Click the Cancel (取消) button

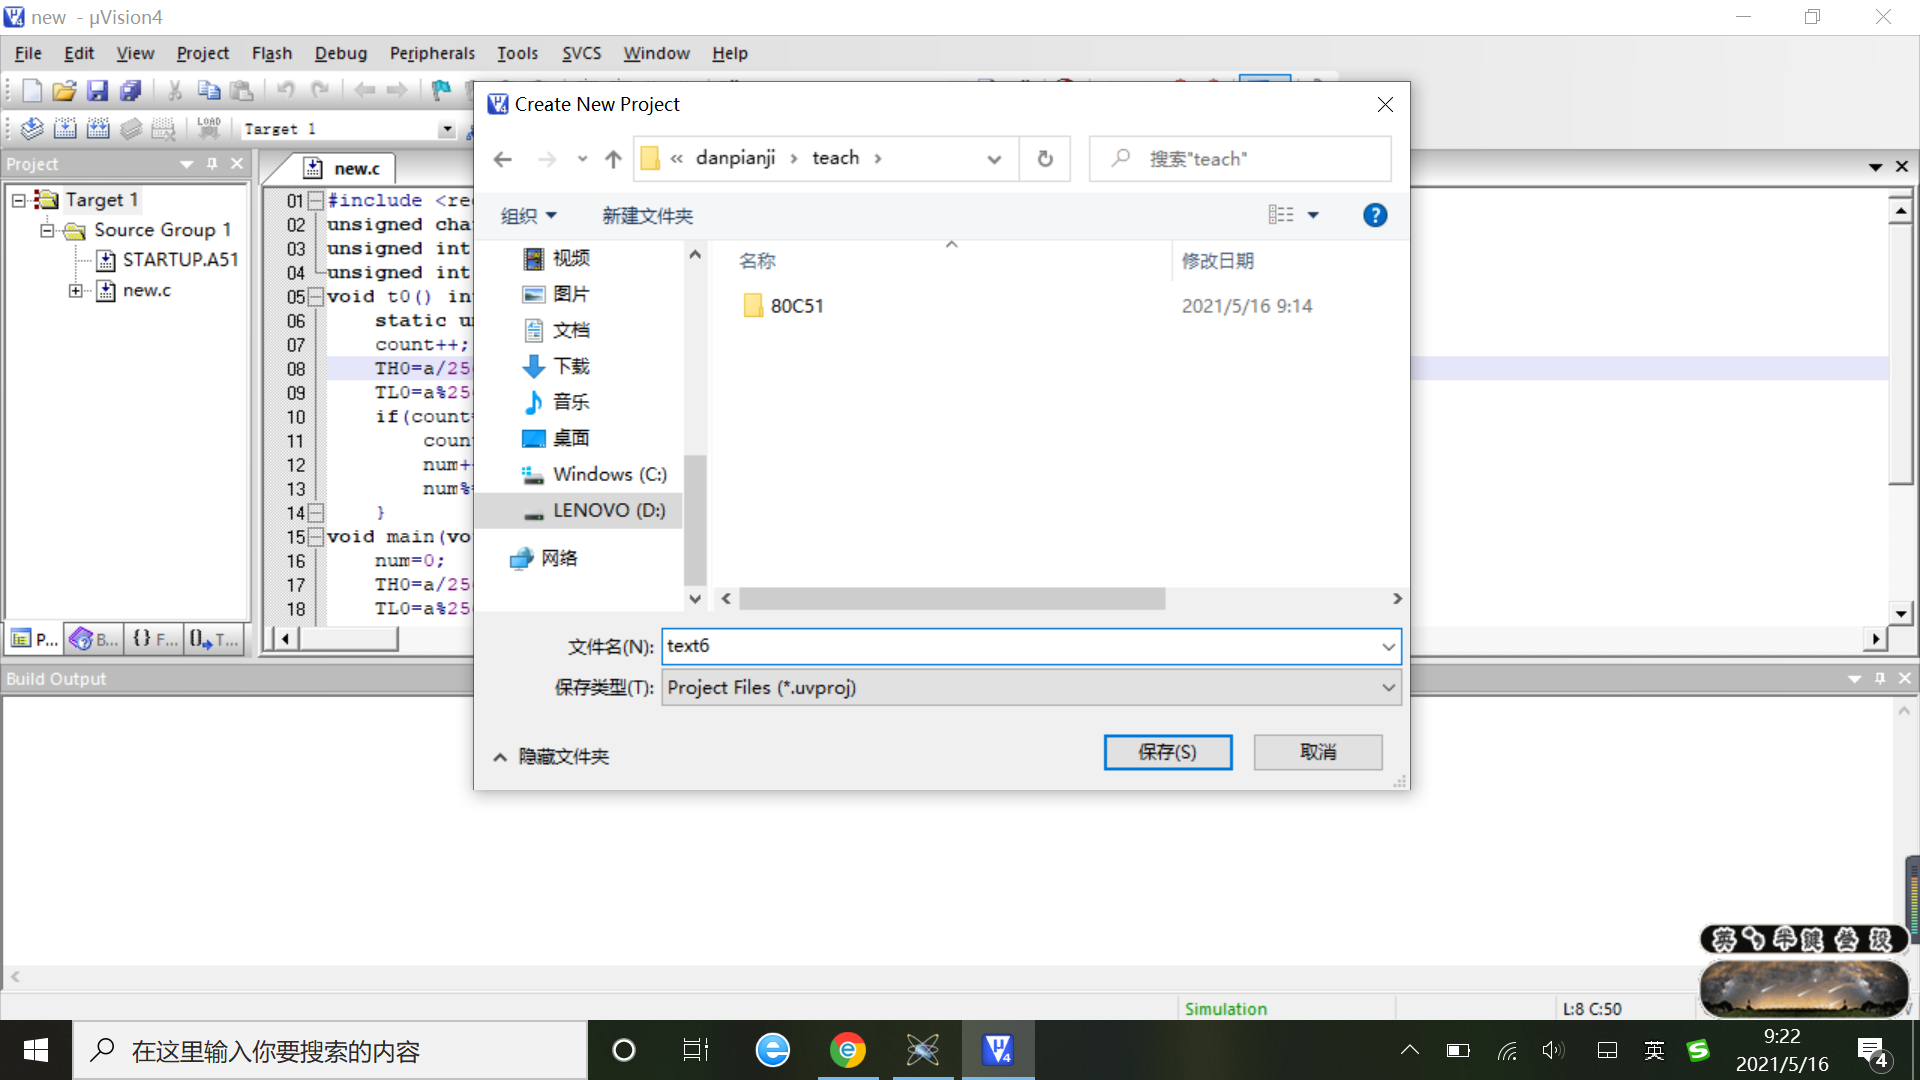point(1317,752)
